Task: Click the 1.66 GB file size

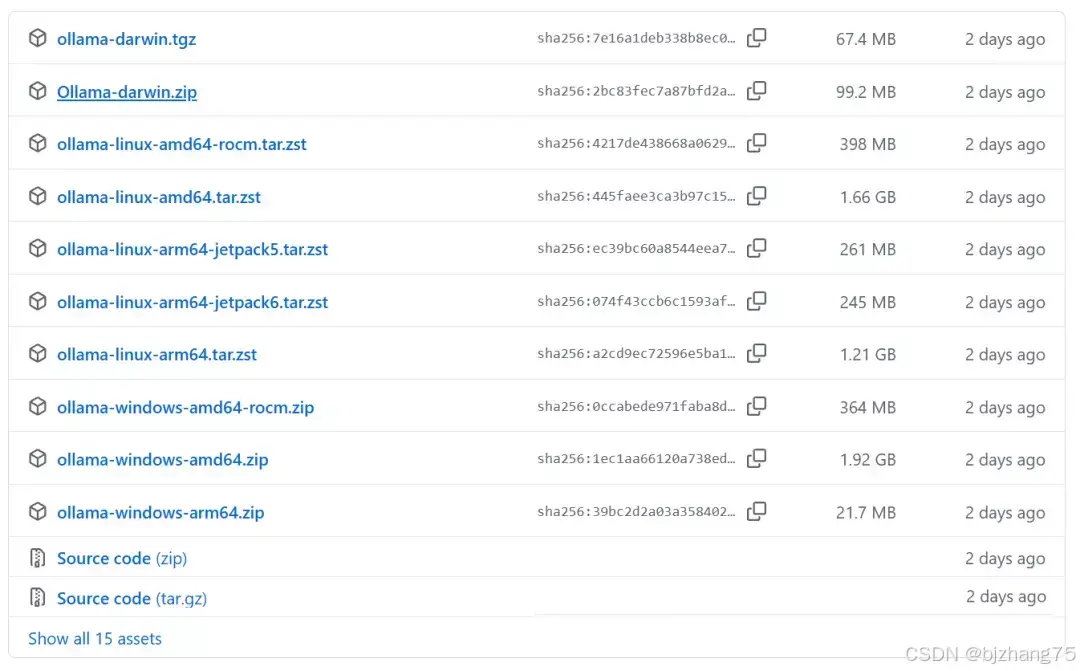Action: (x=868, y=197)
